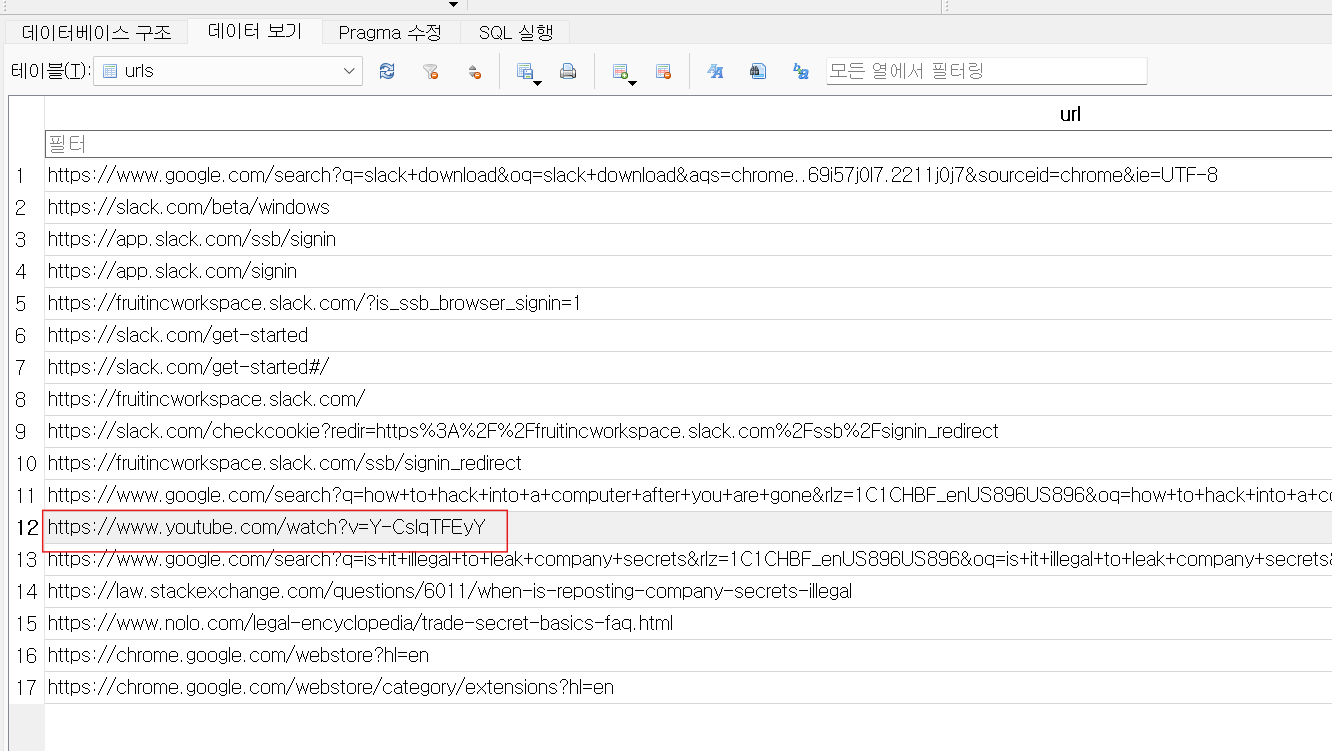Expand the arrow beside the save table icon

point(538,82)
